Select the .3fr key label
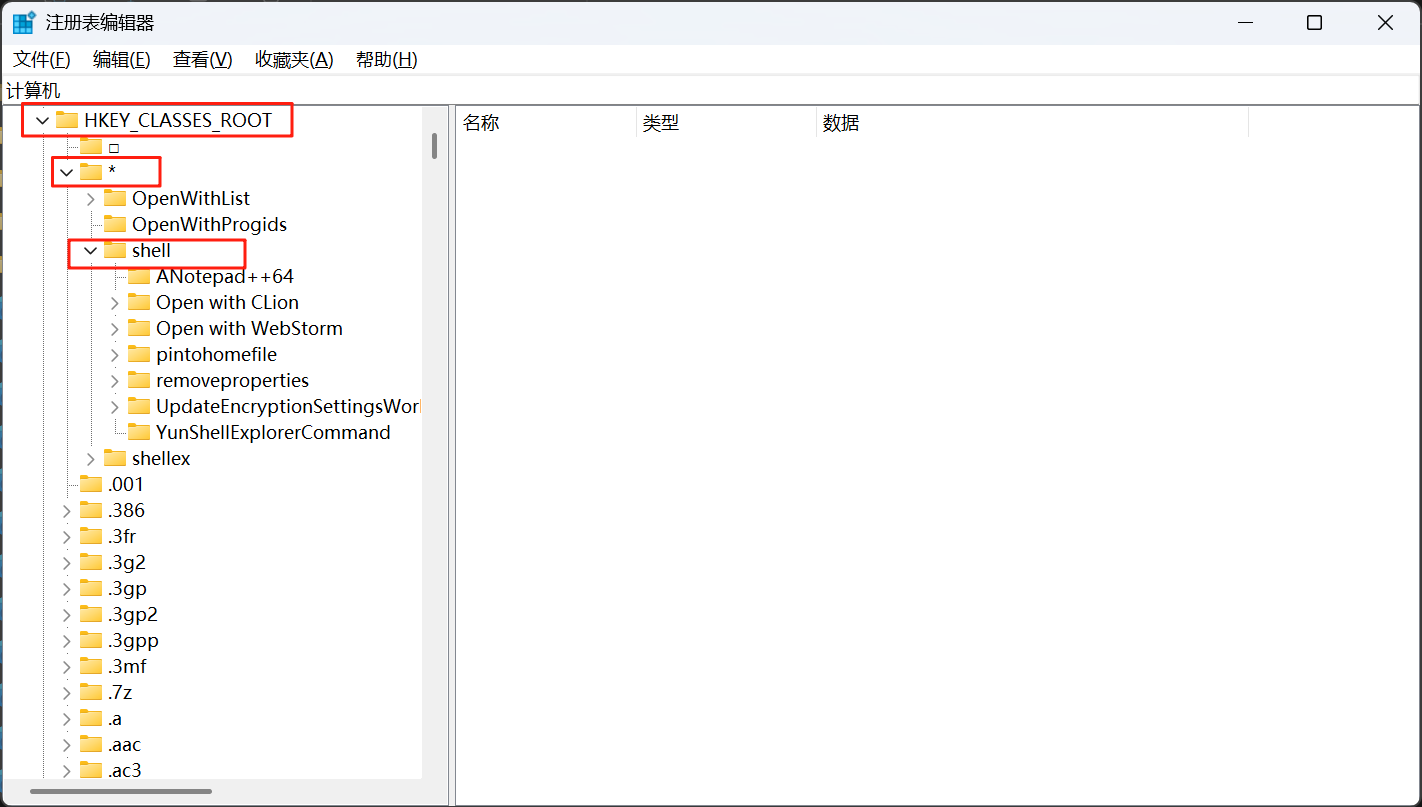Image resolution: width=1422 pixels, height=807 pixels. tap(122, 536)
